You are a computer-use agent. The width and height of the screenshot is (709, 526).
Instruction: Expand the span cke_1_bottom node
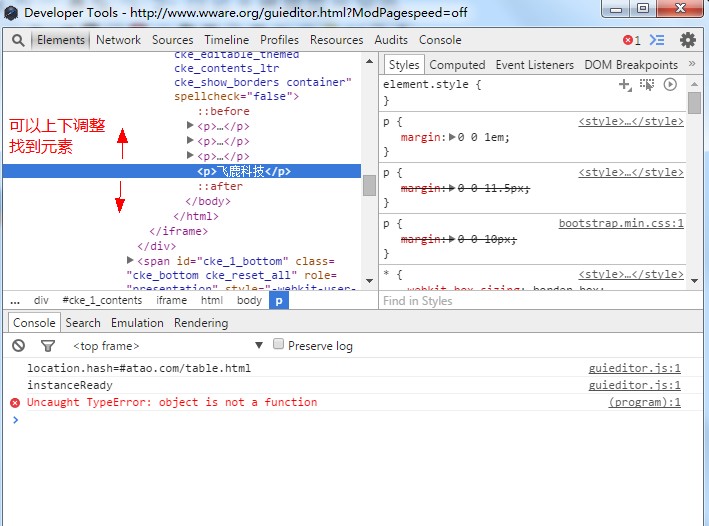(x=130, y=261)
